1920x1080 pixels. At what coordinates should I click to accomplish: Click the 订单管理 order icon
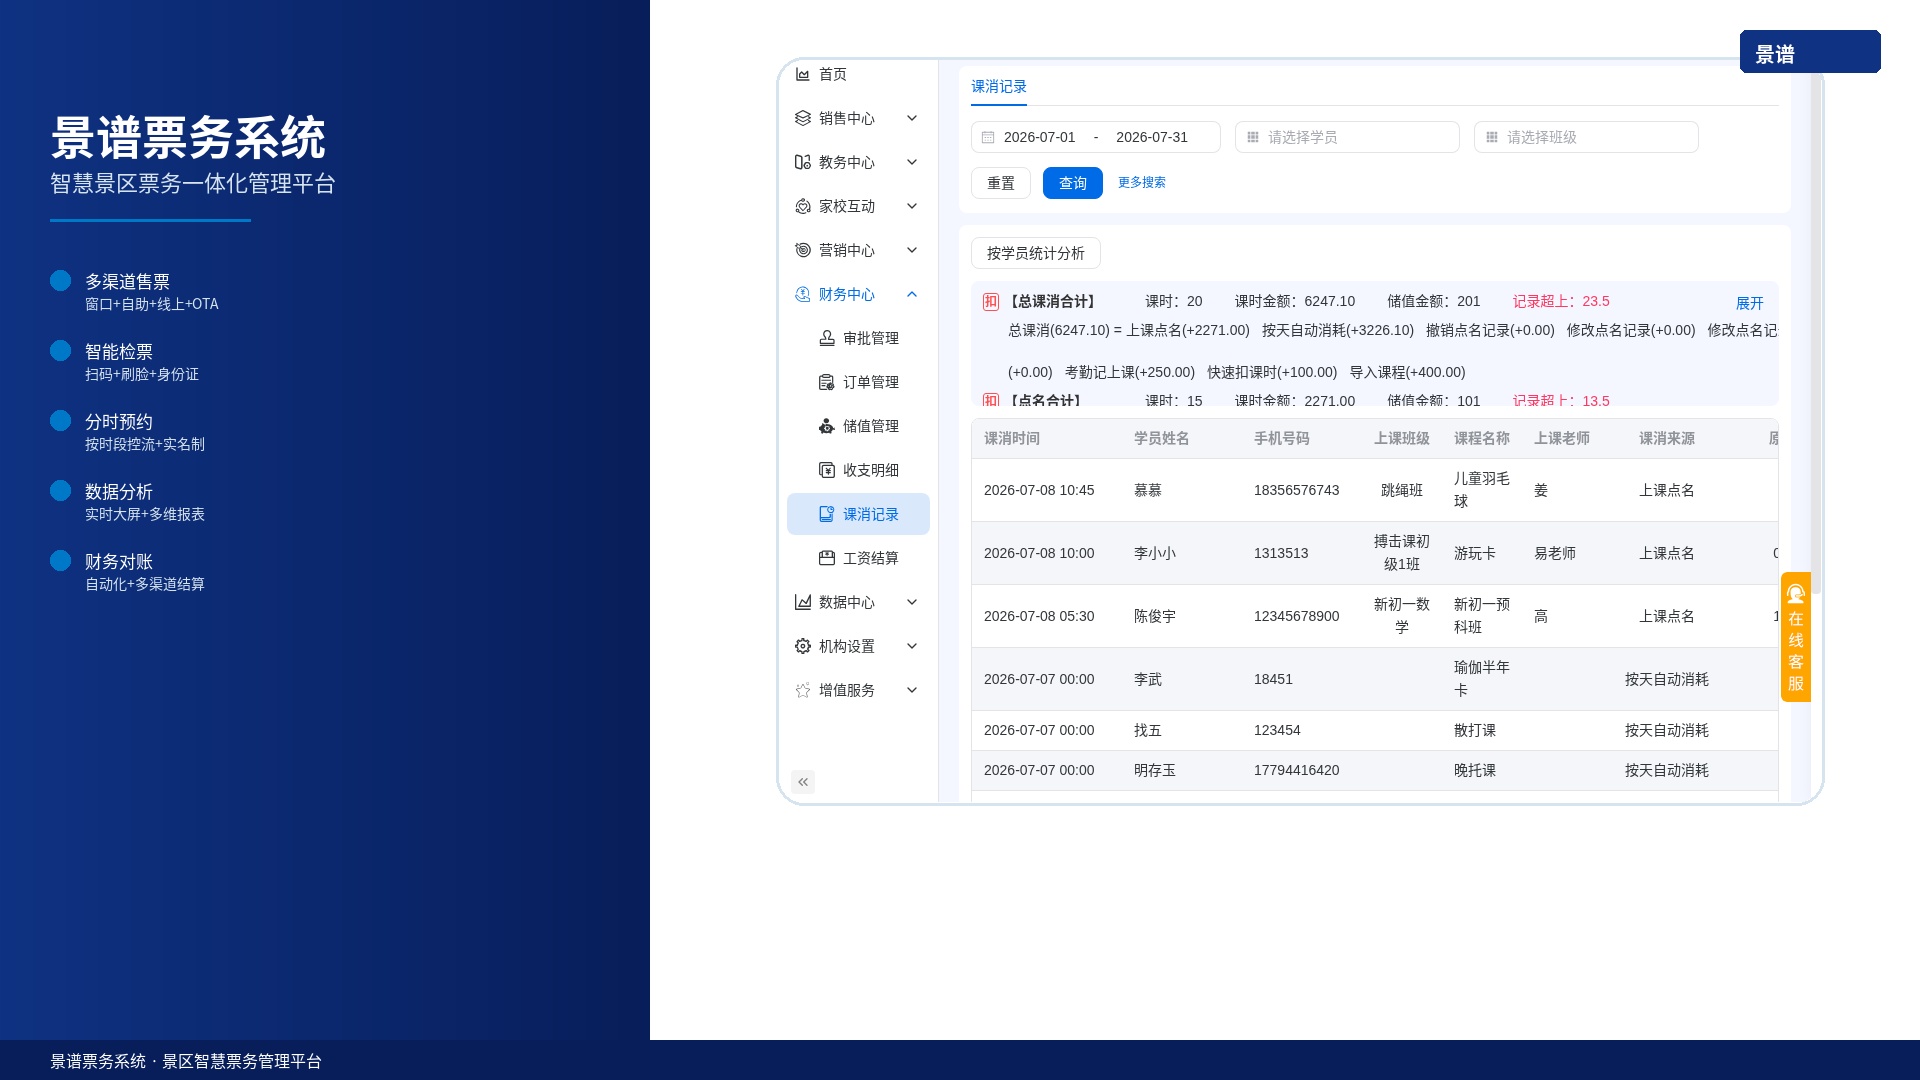(x=826, y=382)
